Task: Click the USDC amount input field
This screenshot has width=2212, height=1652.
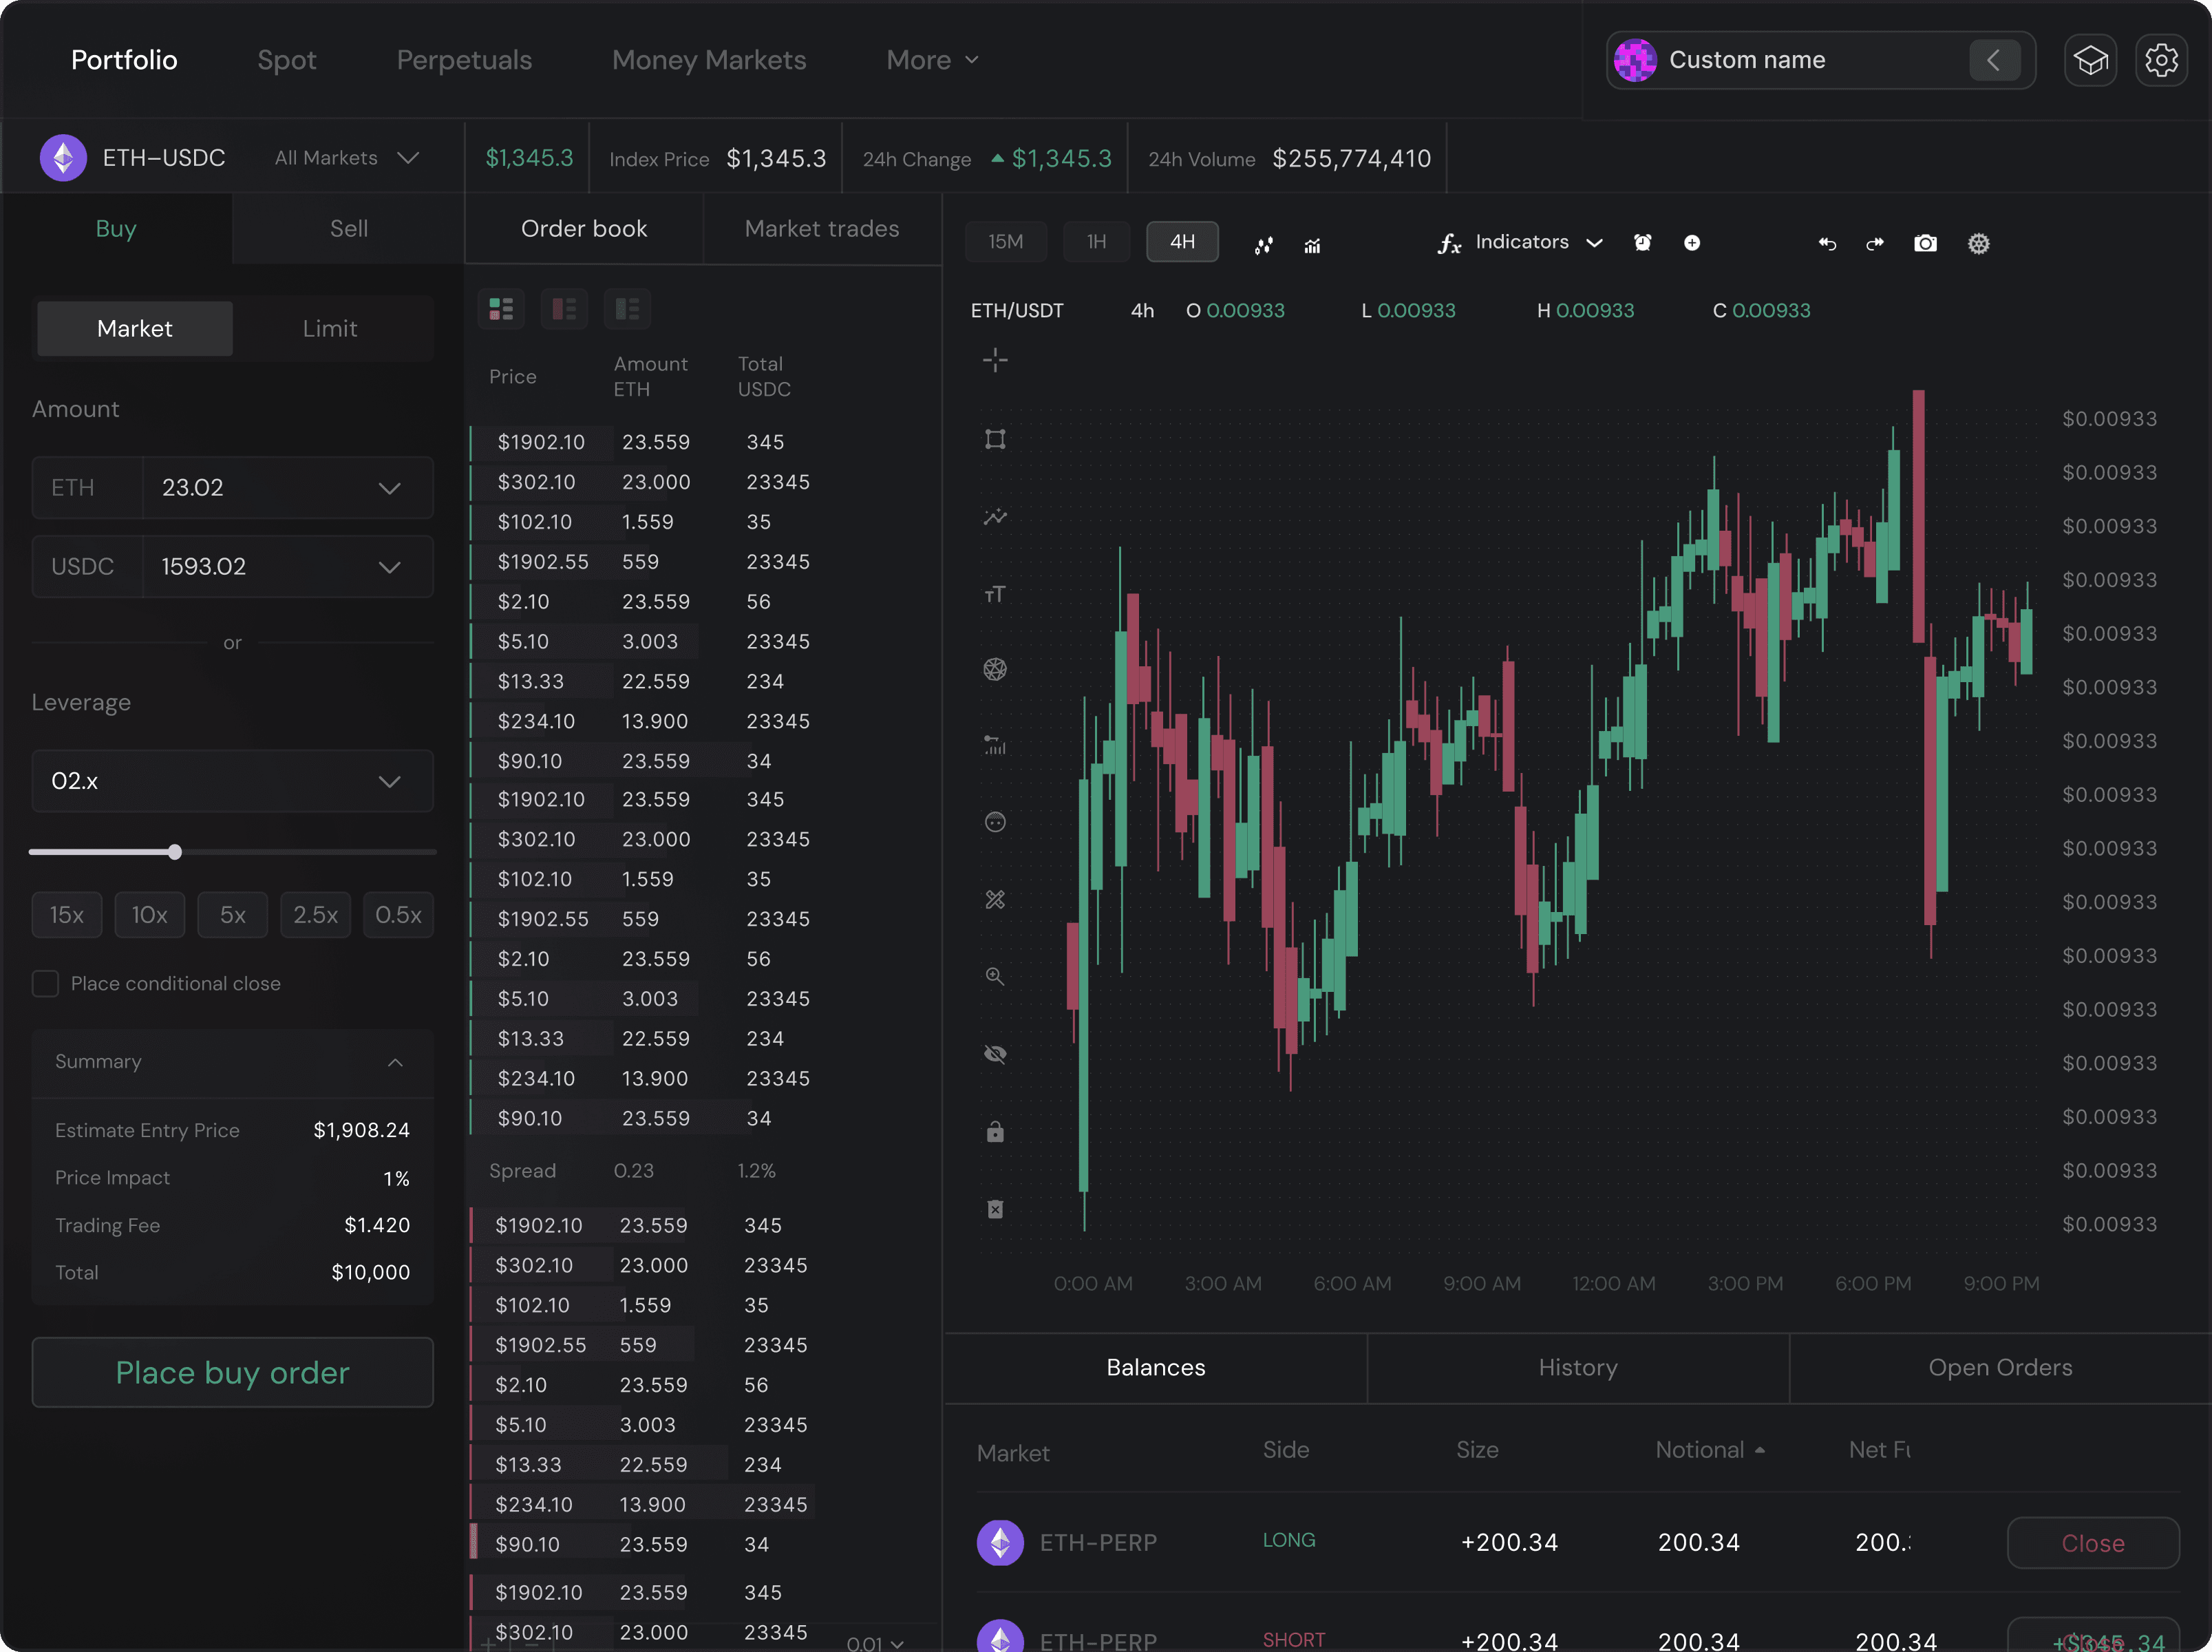Action: pyautogui.click(x=260, y=566)
